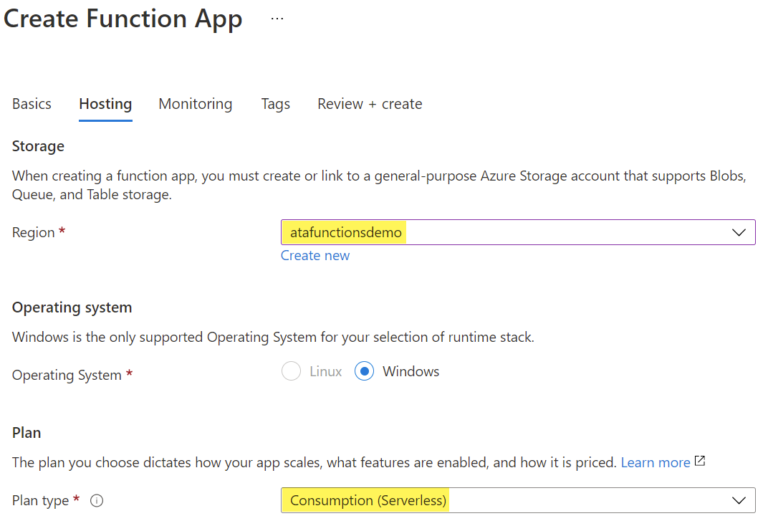Click the external link icon after Learn more
Image resolution: width=768 pixels, height=521 pixels.
click(700, 461)
